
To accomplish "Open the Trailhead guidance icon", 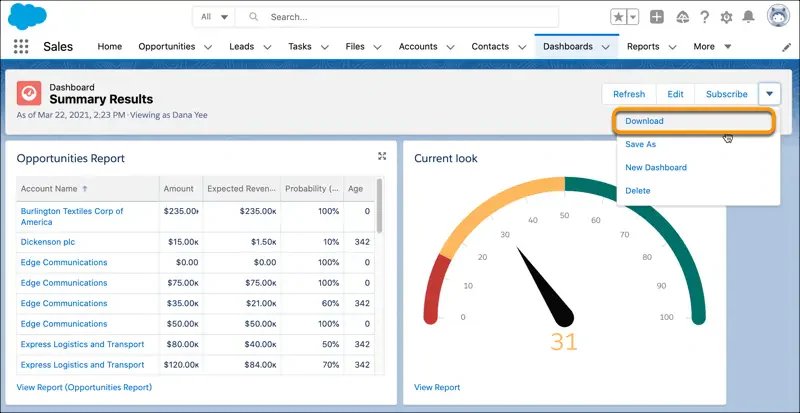I will point(682,17).
